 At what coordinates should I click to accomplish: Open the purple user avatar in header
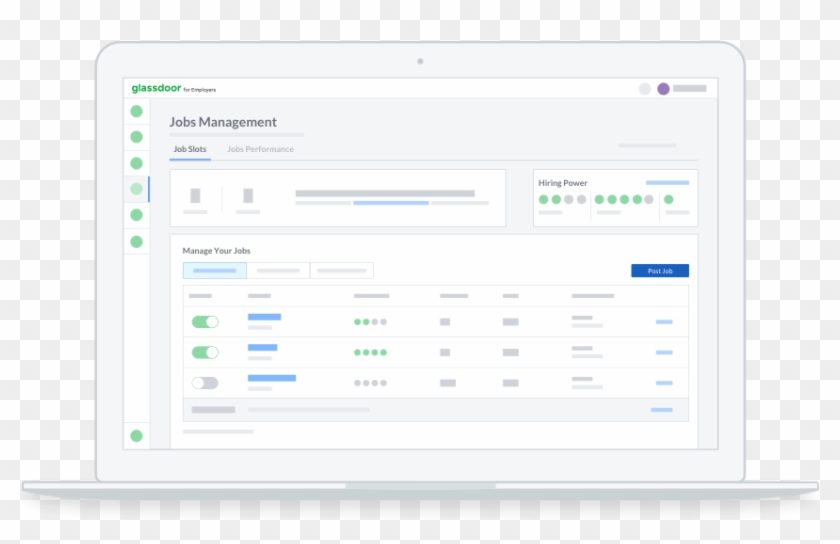[x=663, y=89]
